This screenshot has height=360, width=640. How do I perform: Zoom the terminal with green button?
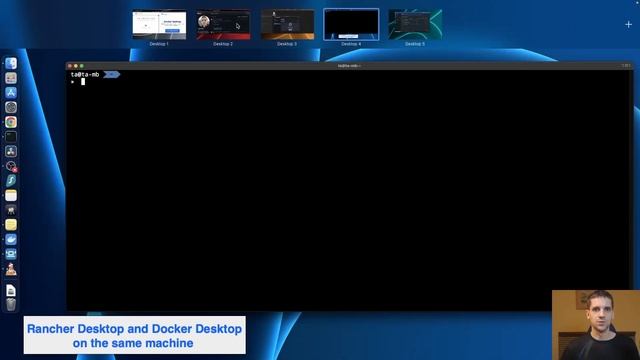click(x=82, y=66)
